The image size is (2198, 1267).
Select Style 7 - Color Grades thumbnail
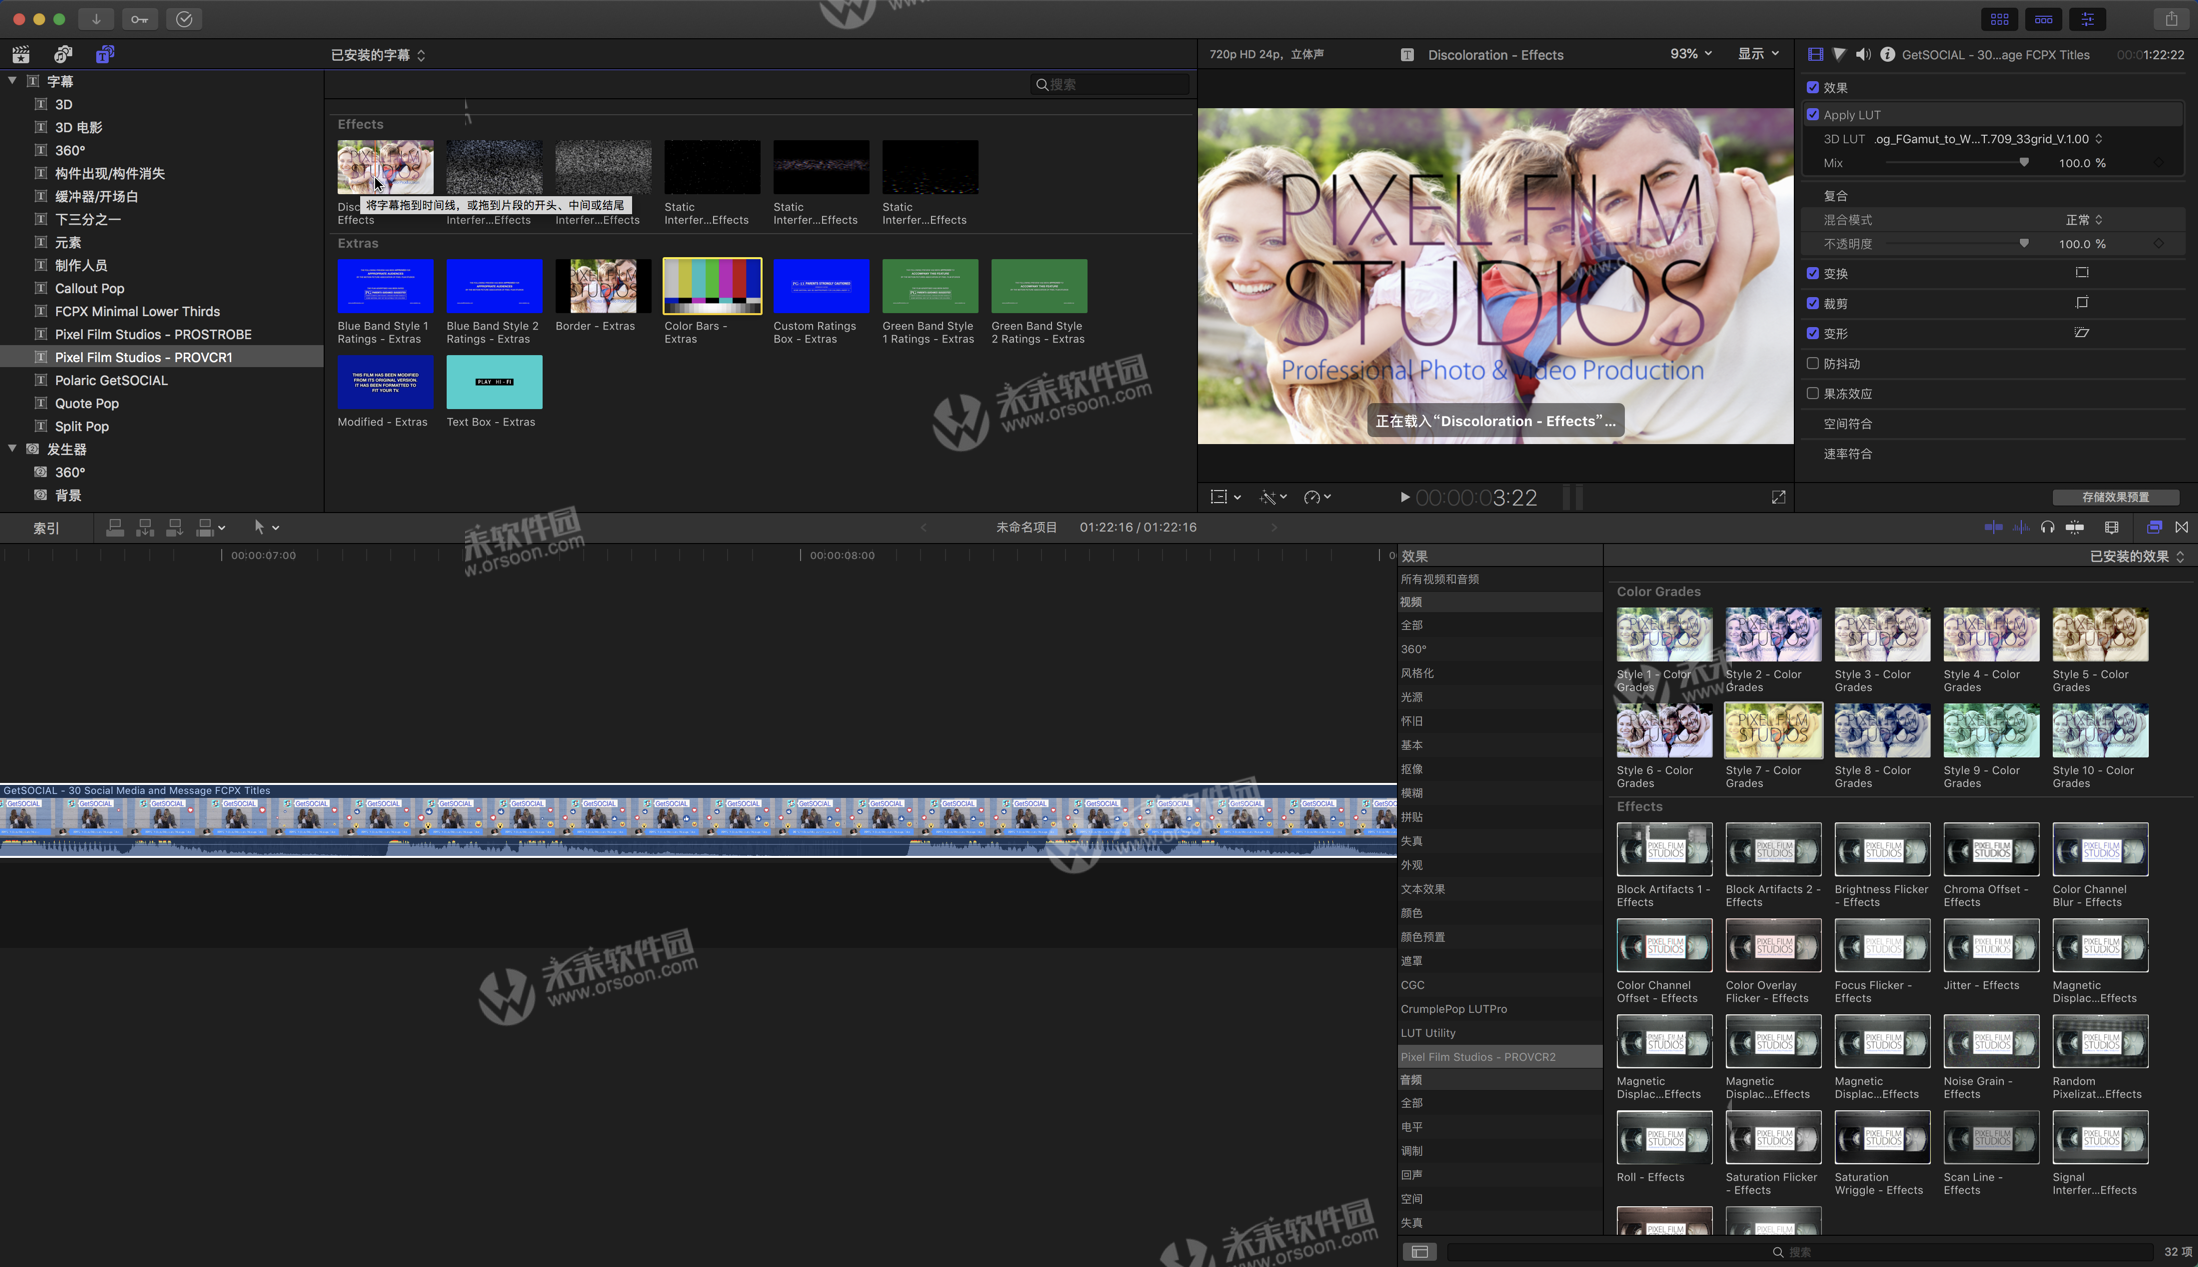1773,731
